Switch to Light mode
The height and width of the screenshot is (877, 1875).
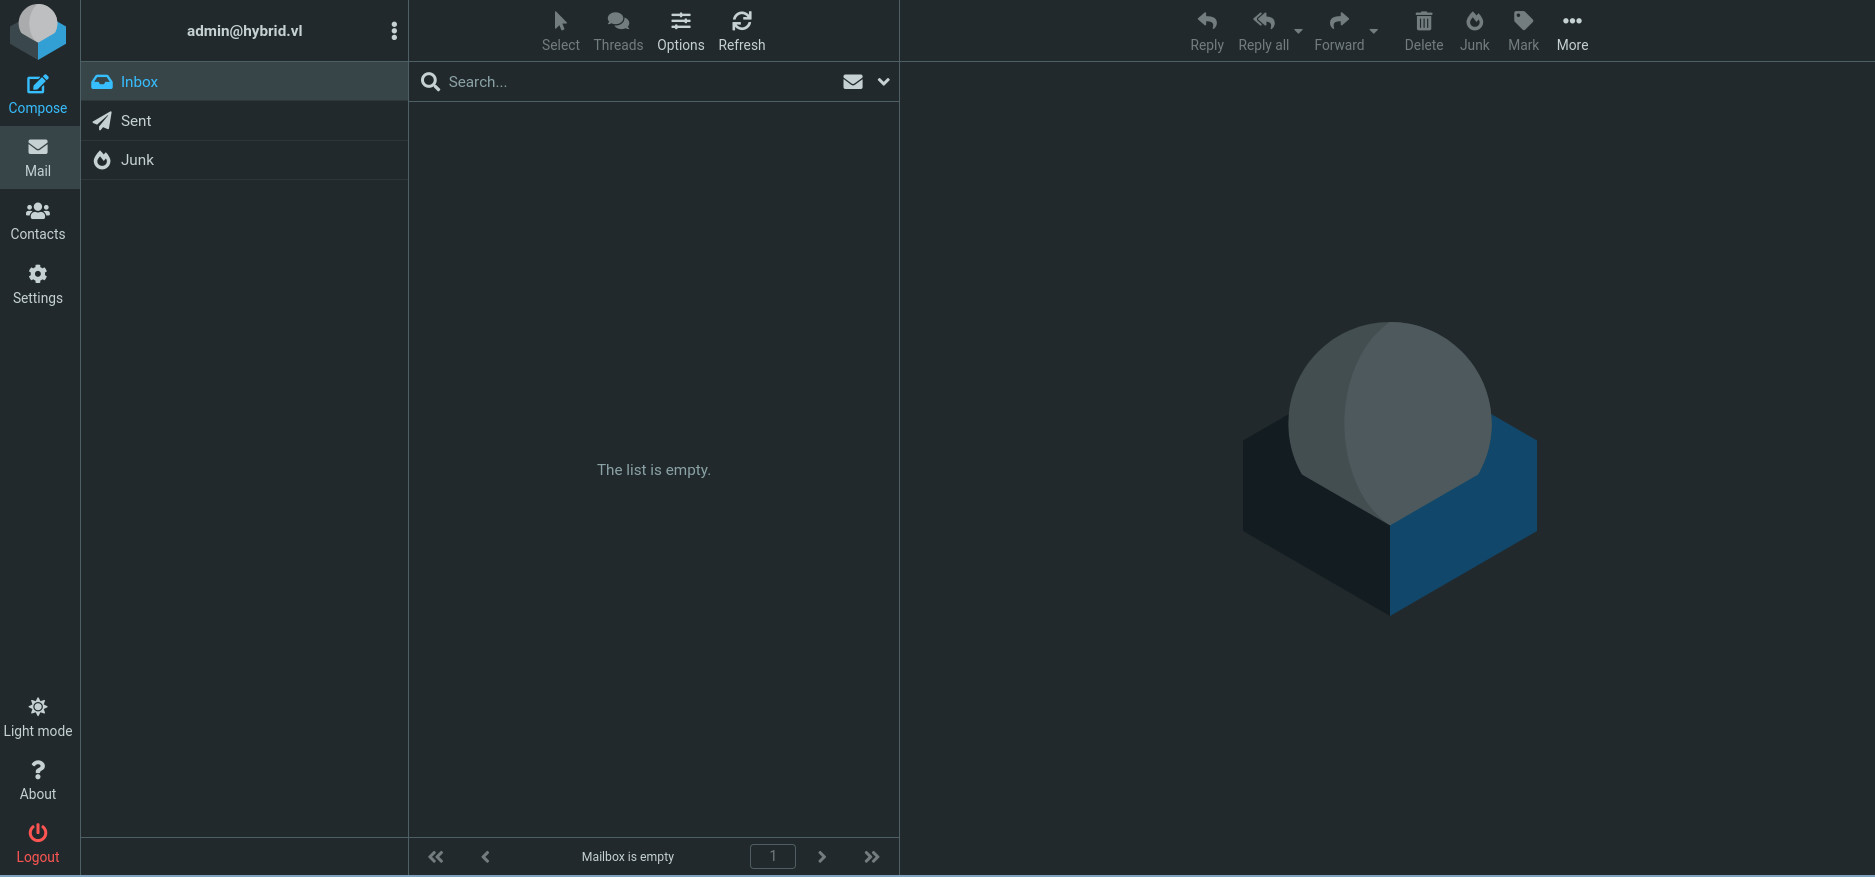coord(38,718)
